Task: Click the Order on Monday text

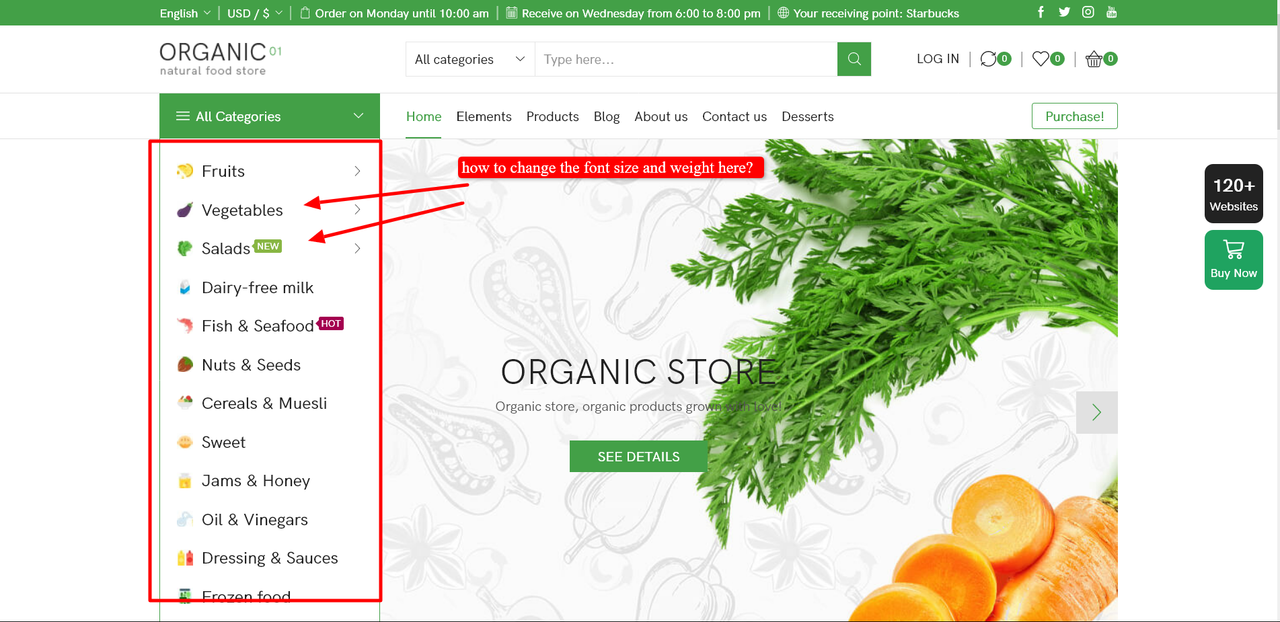Action: click(x=402, y=13)
